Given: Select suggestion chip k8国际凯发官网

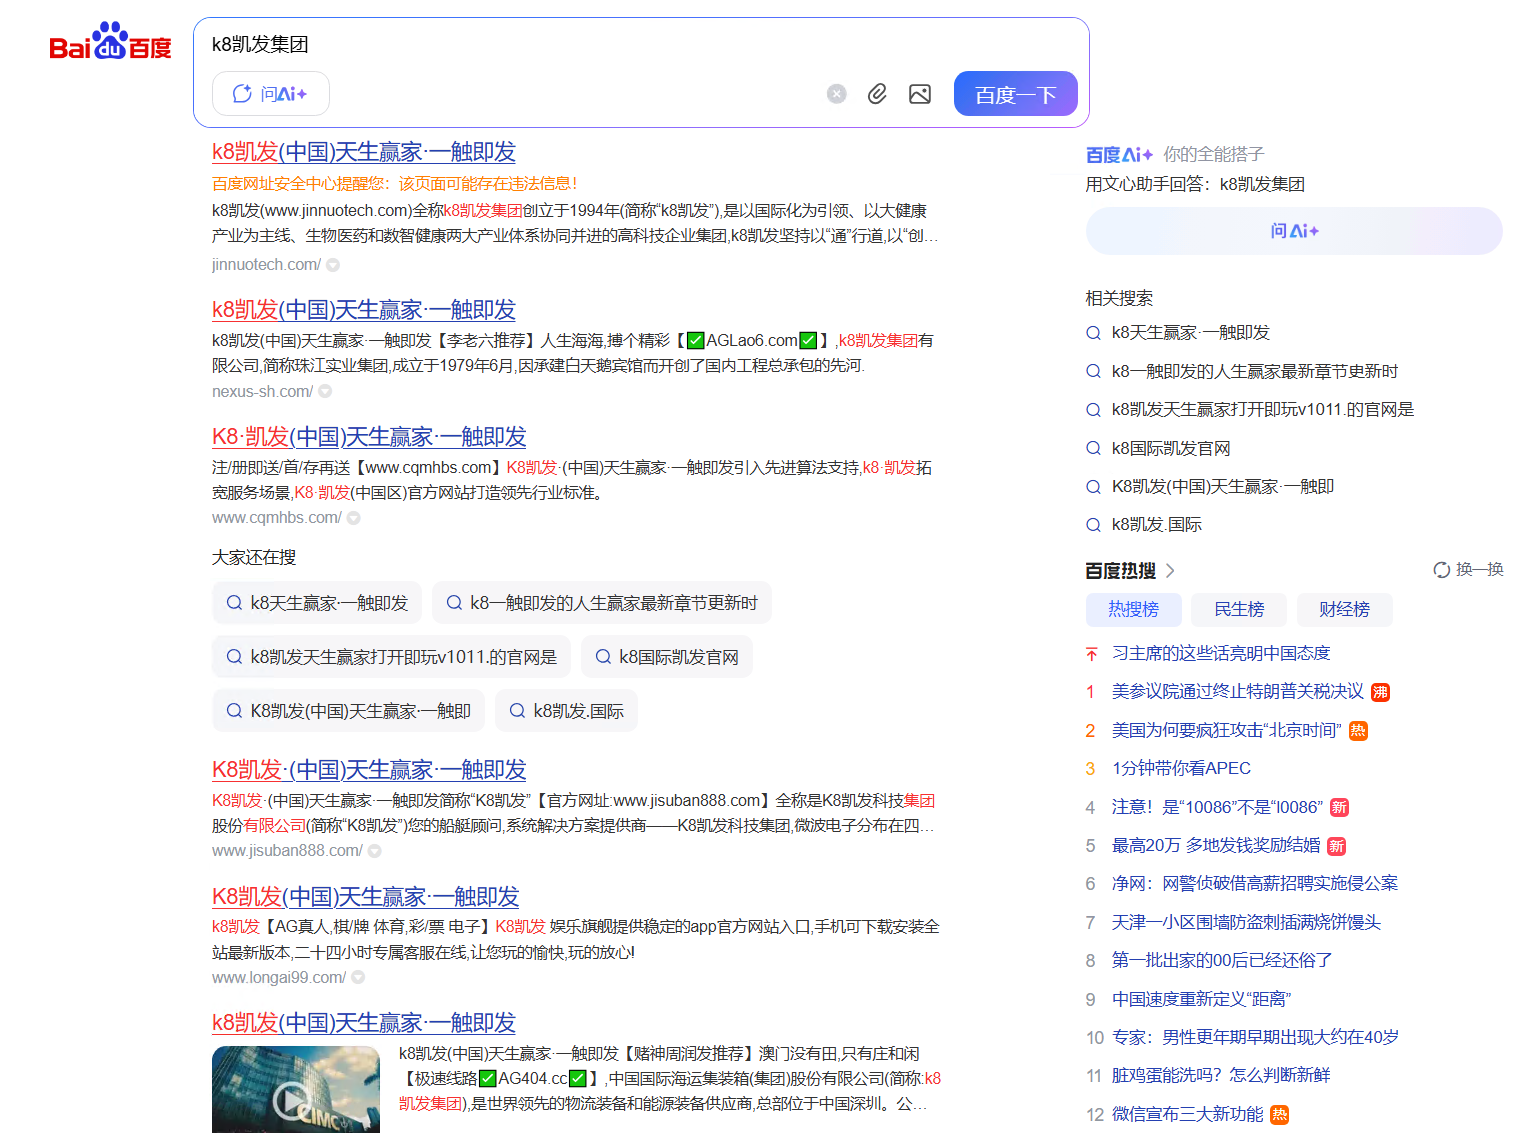Looking at the screenshot, I should click(x=667, y=657).
